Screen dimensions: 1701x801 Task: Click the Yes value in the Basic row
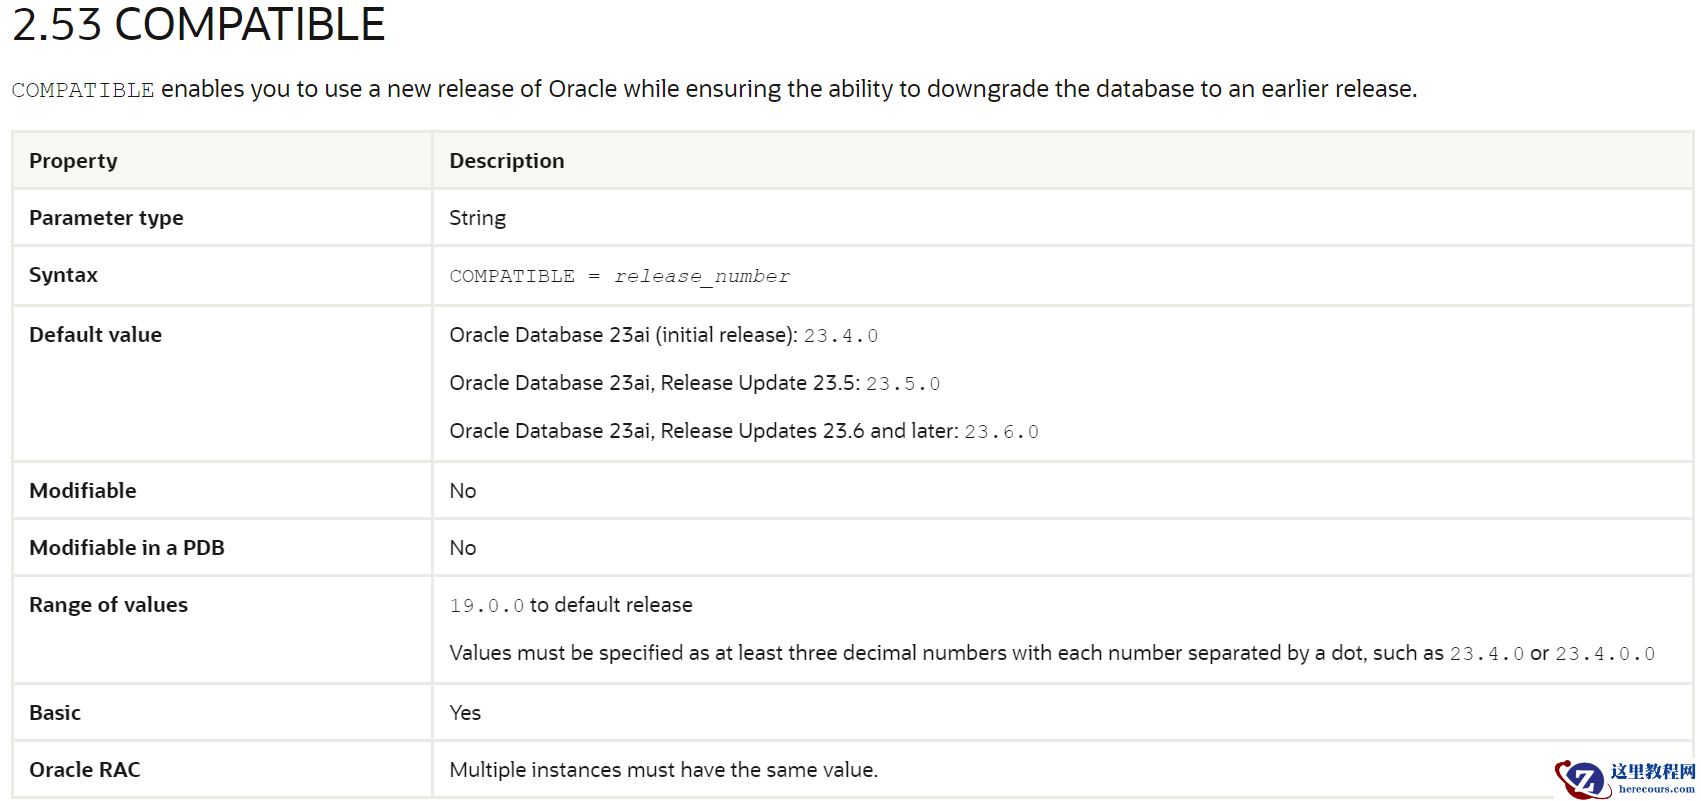click(464, 713)
